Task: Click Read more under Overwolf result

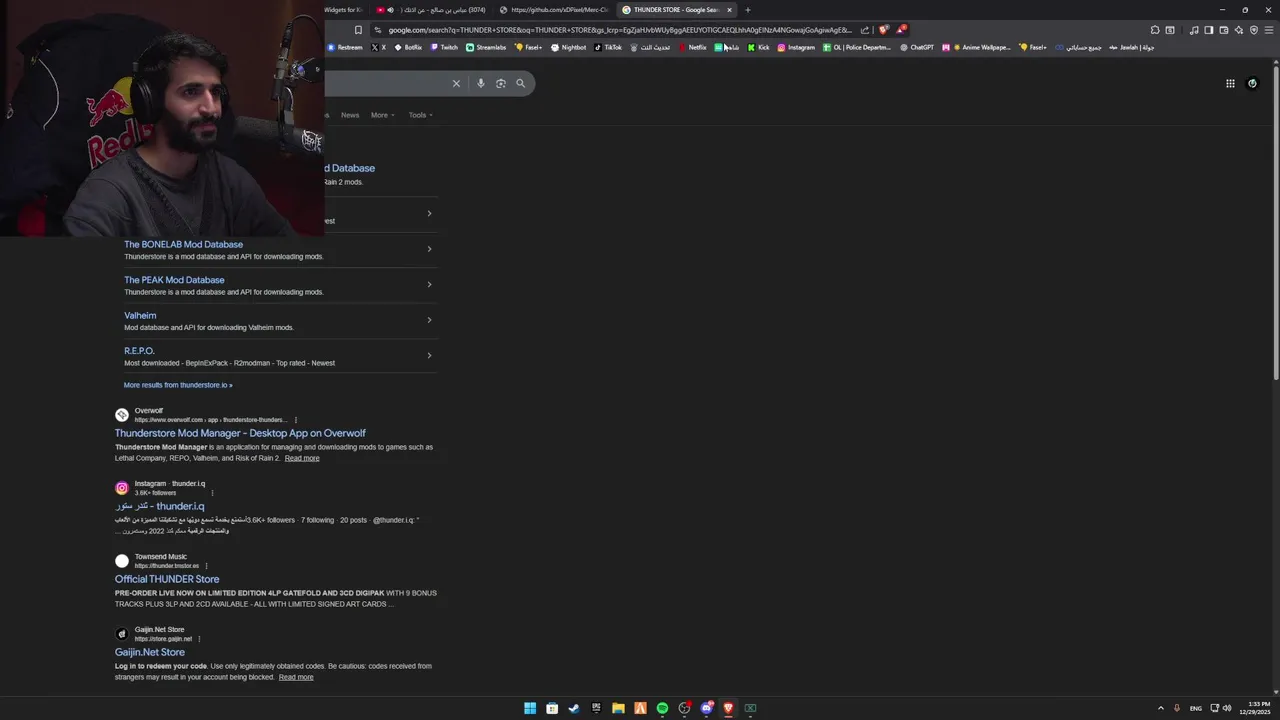Action: pyautogui.click(x=302, y=458)
